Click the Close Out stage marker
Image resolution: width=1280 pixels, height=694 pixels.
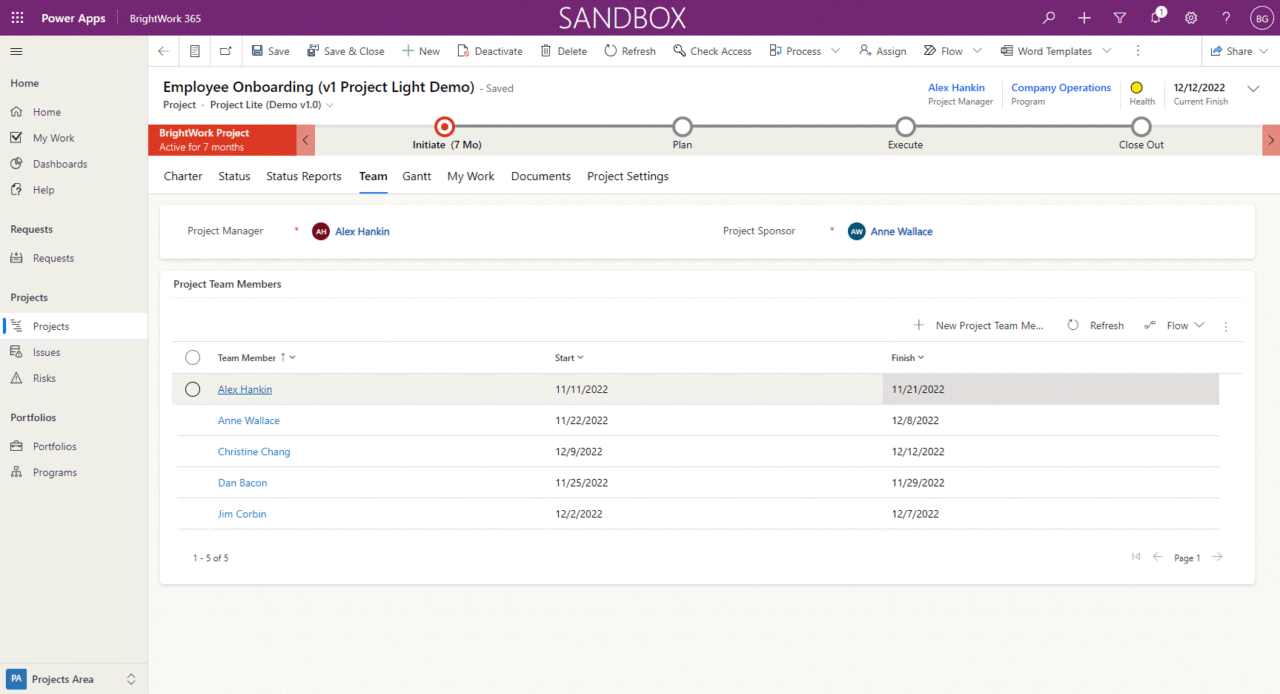[x=1141, y=126]
